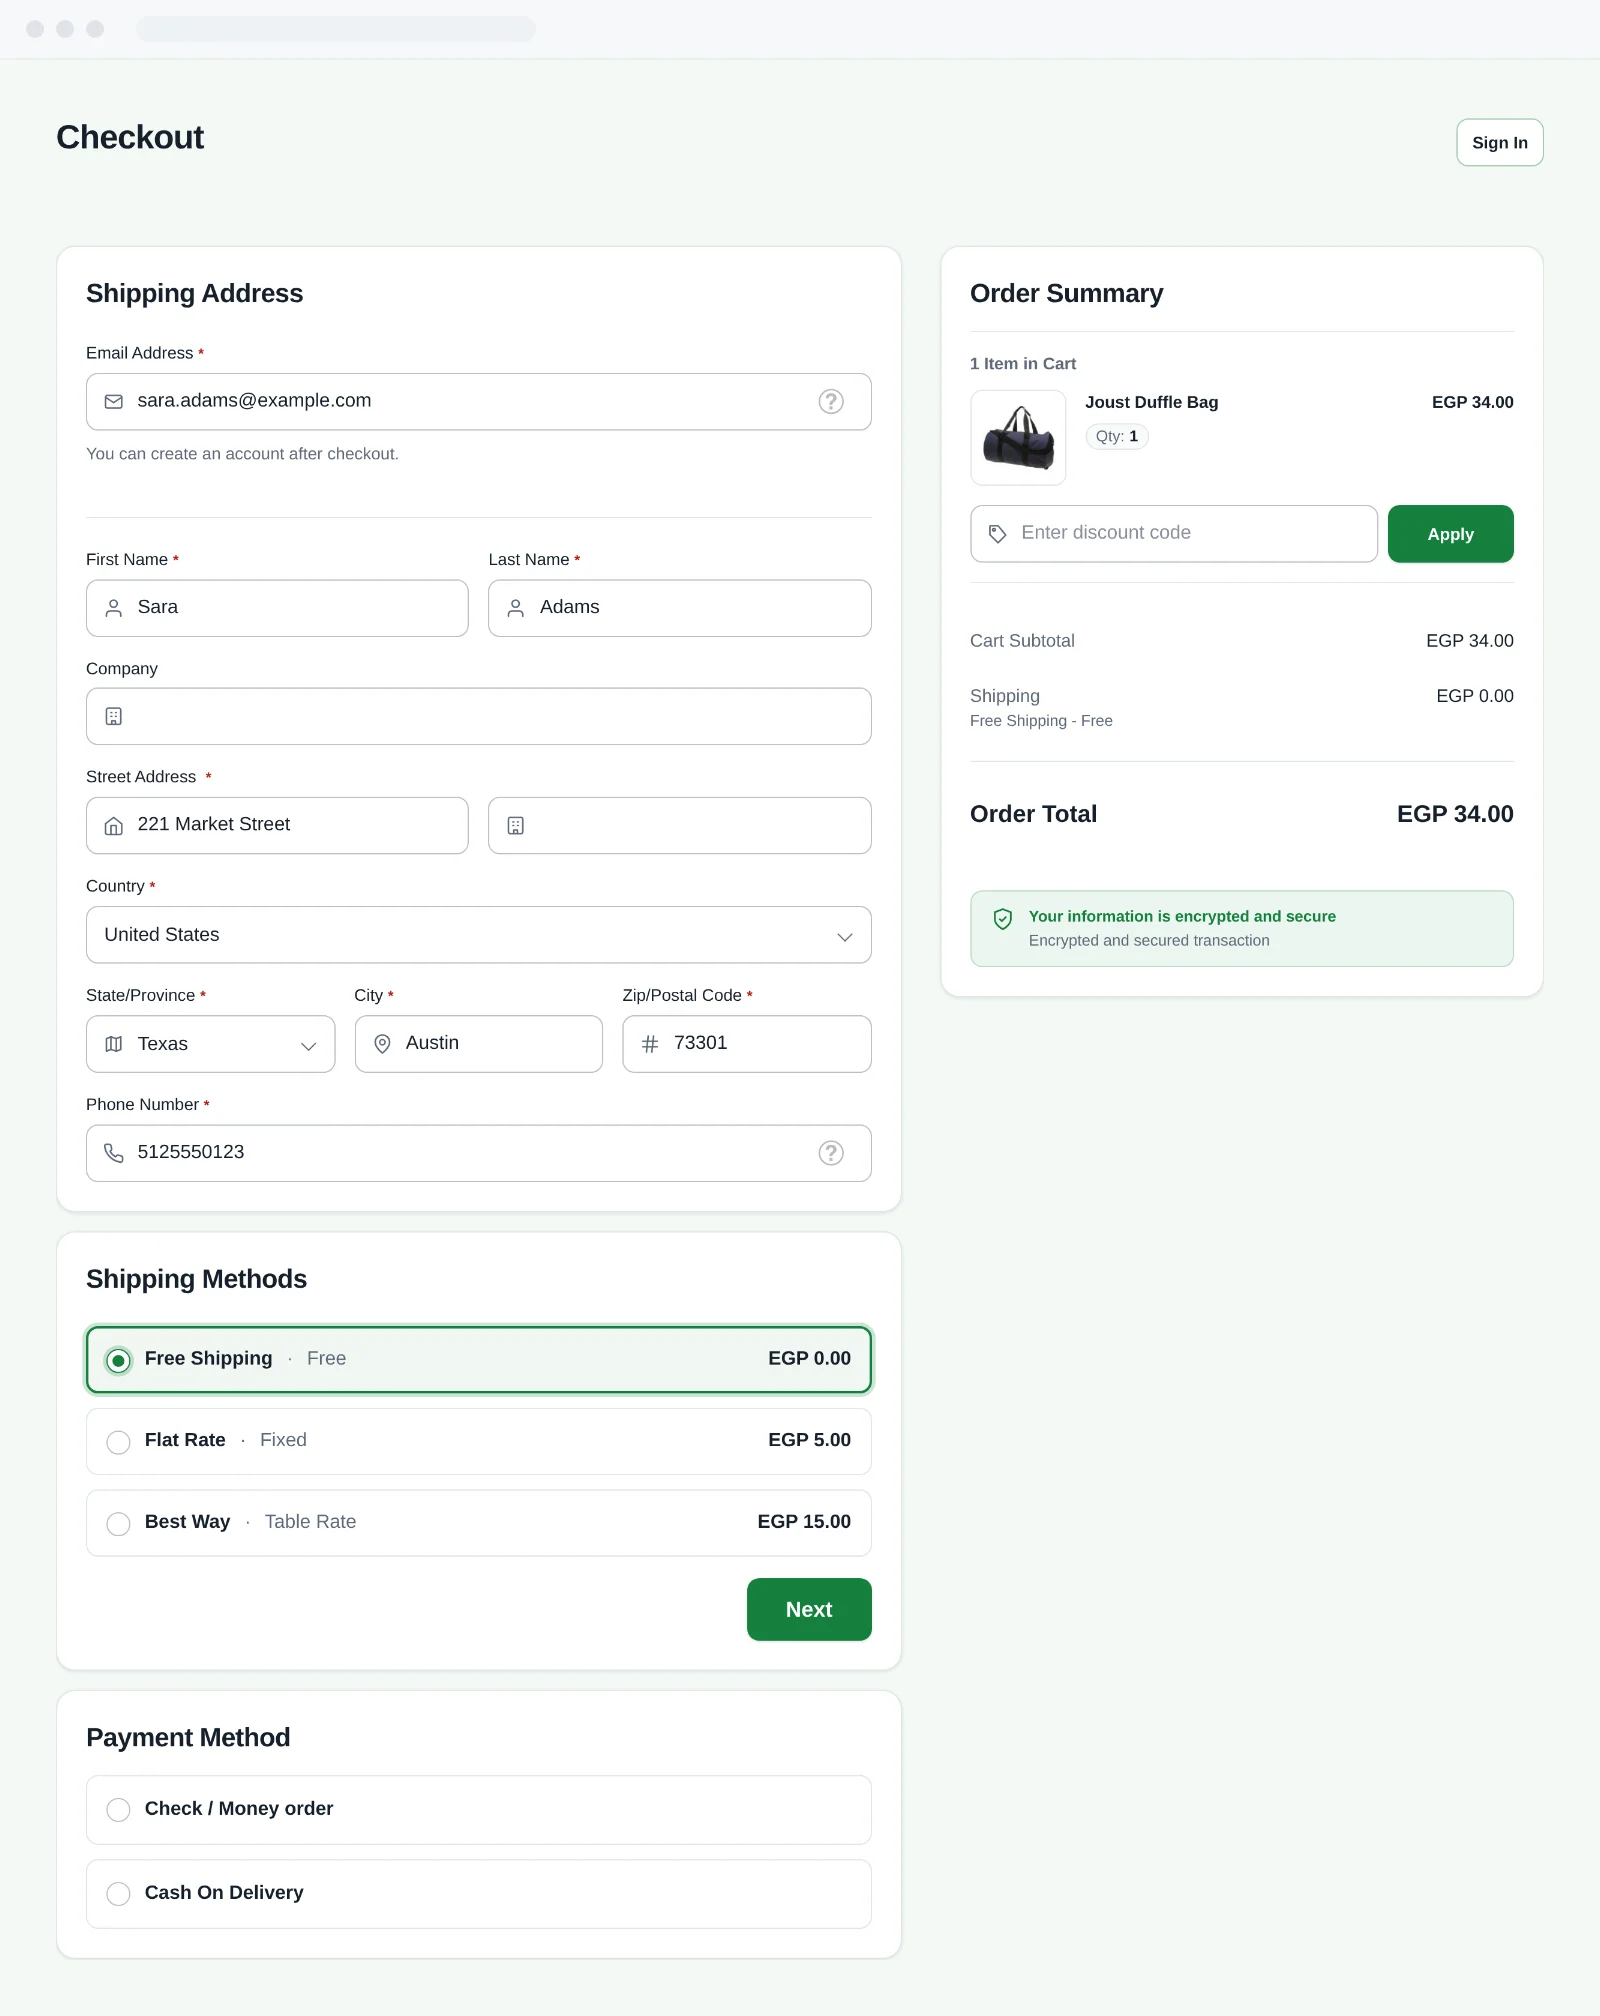
Task: Click the Next button under Shipping Methods
Action: point(809,1610)
